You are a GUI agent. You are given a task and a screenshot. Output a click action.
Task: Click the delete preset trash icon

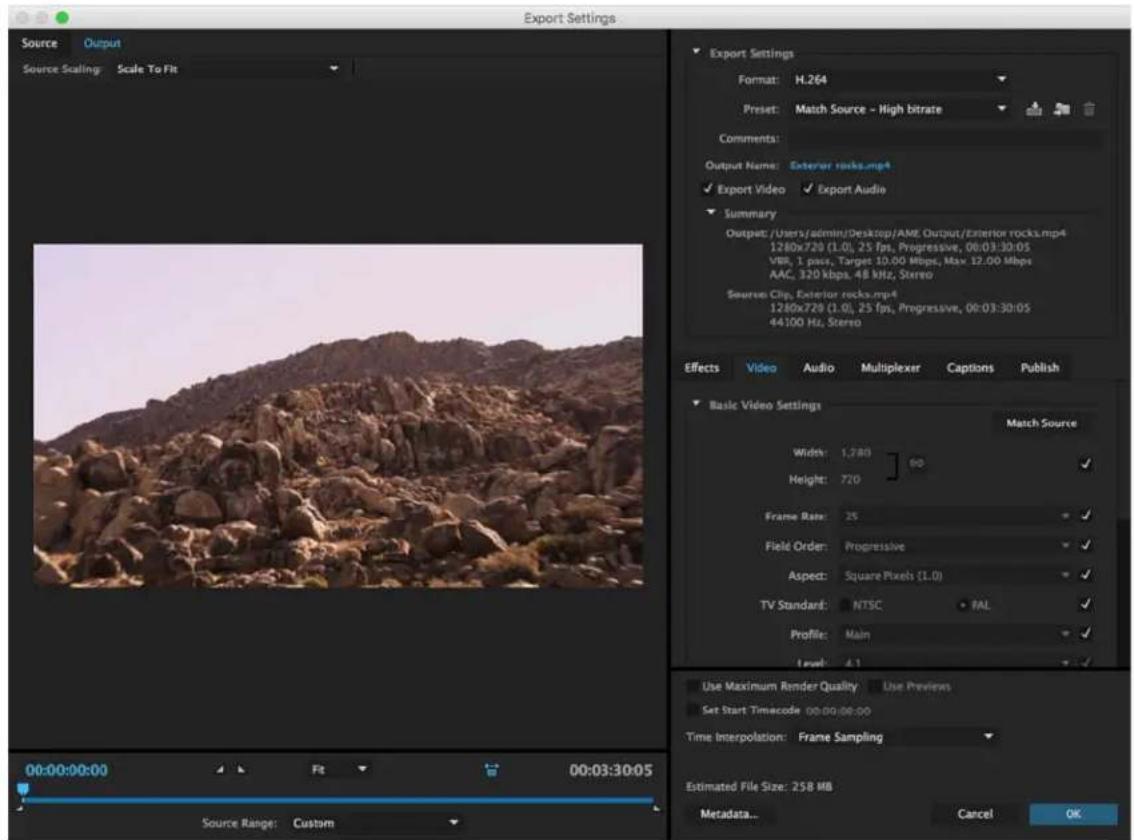point(1089,109)
